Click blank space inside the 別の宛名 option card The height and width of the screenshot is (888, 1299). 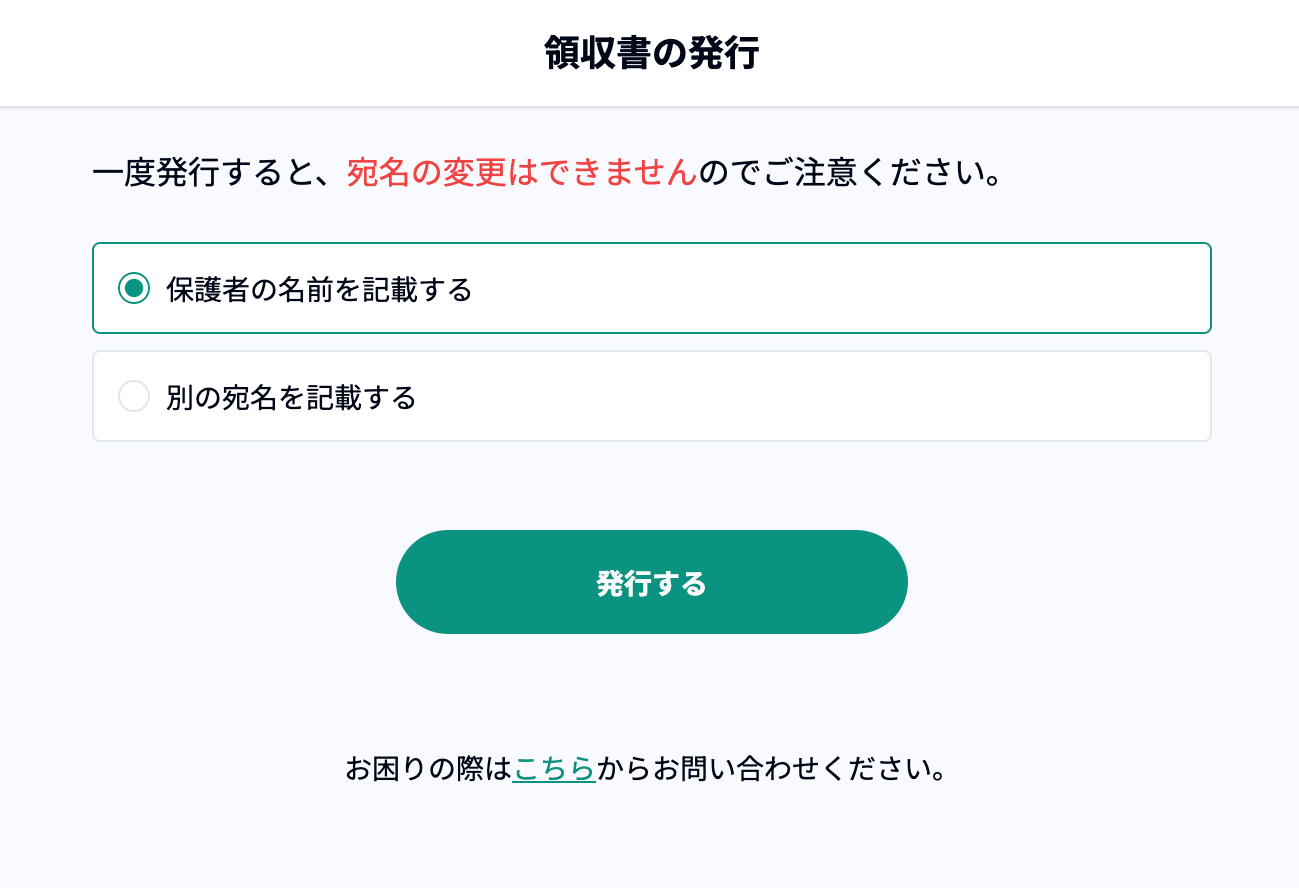pos(850,397)
